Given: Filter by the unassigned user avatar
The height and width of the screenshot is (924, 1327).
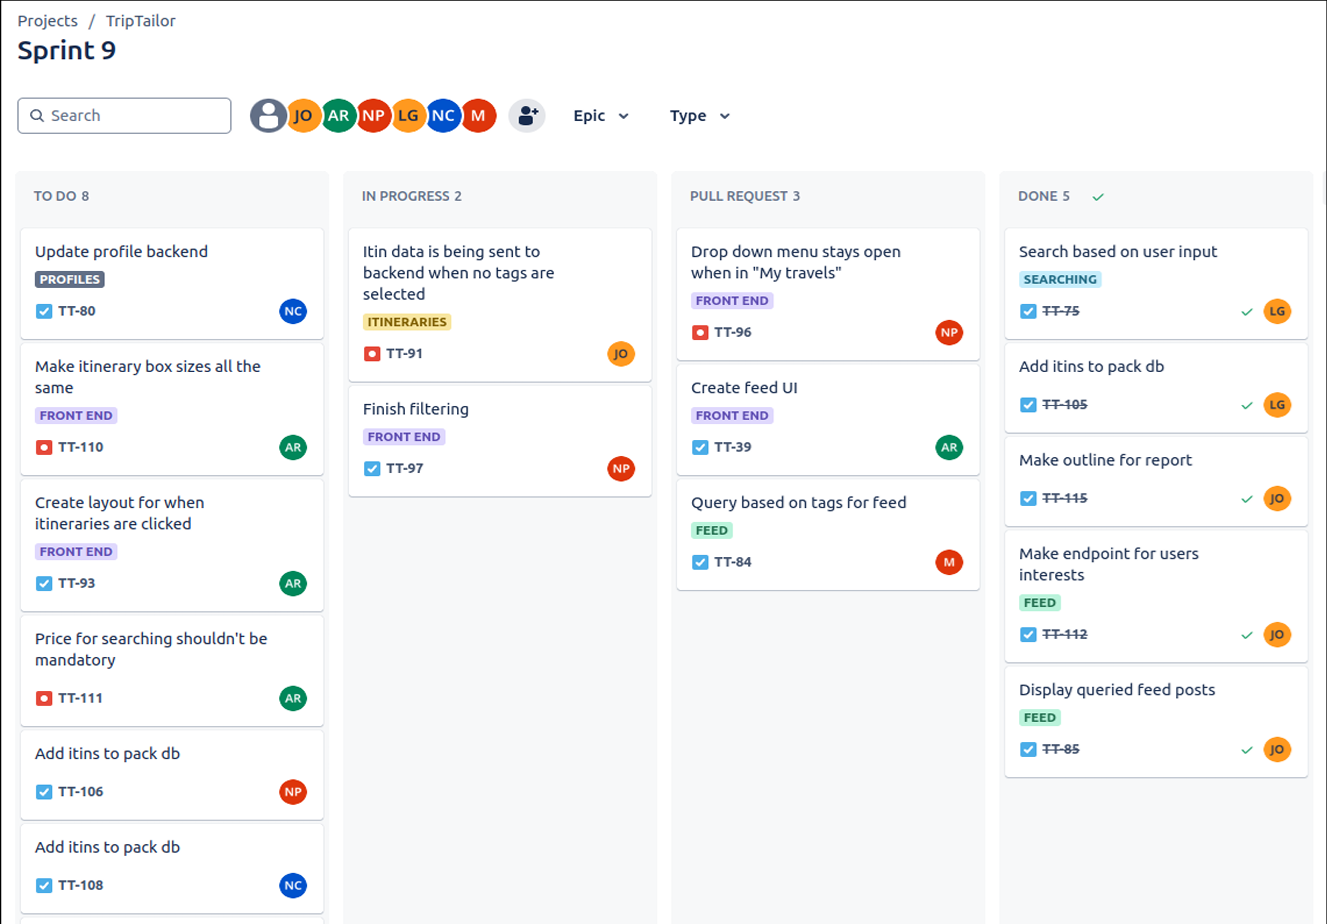Looking at the screenshot, I should [x=268, y=116].
